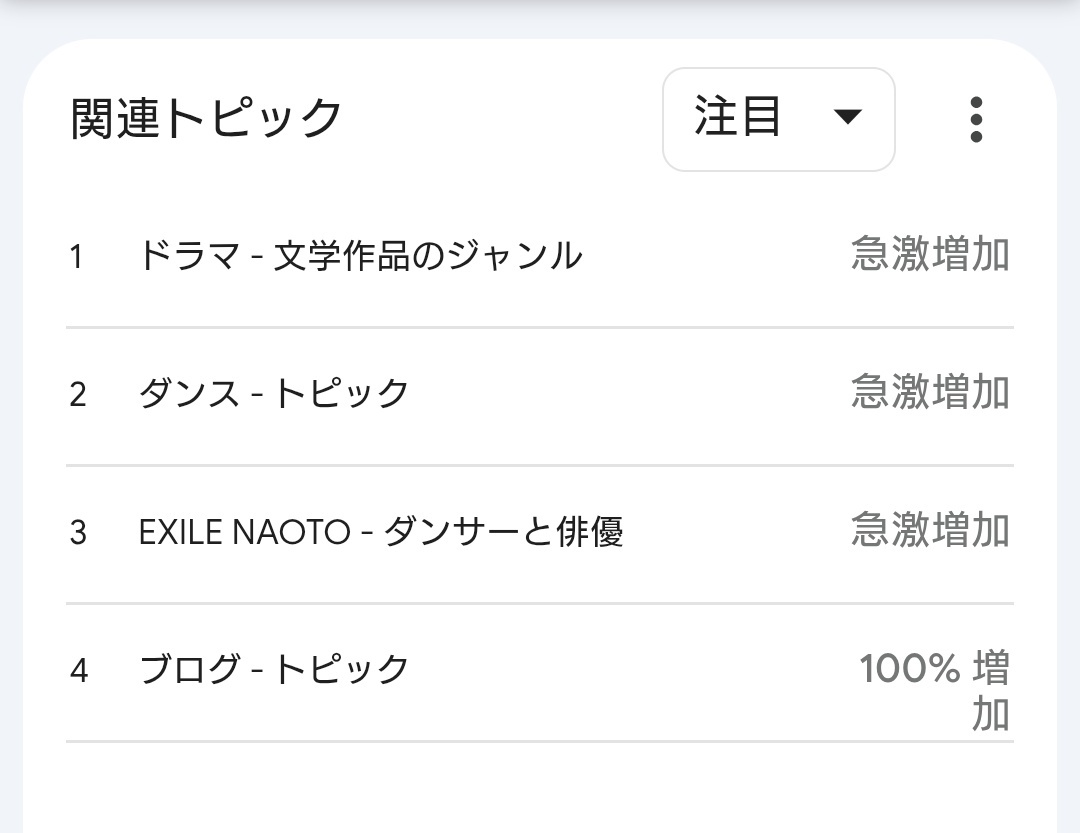
Task: Click the dropdown arrow next to 注目
Action: (x=847, y=116)
